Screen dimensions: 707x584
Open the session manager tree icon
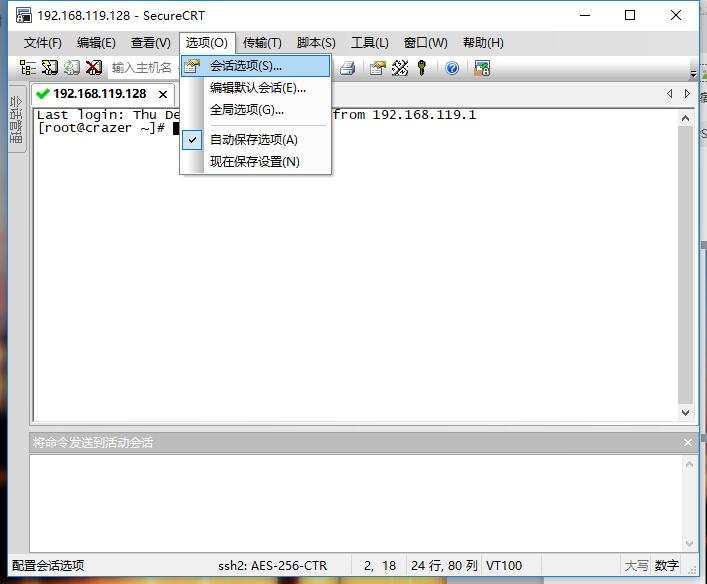point(28,68)
